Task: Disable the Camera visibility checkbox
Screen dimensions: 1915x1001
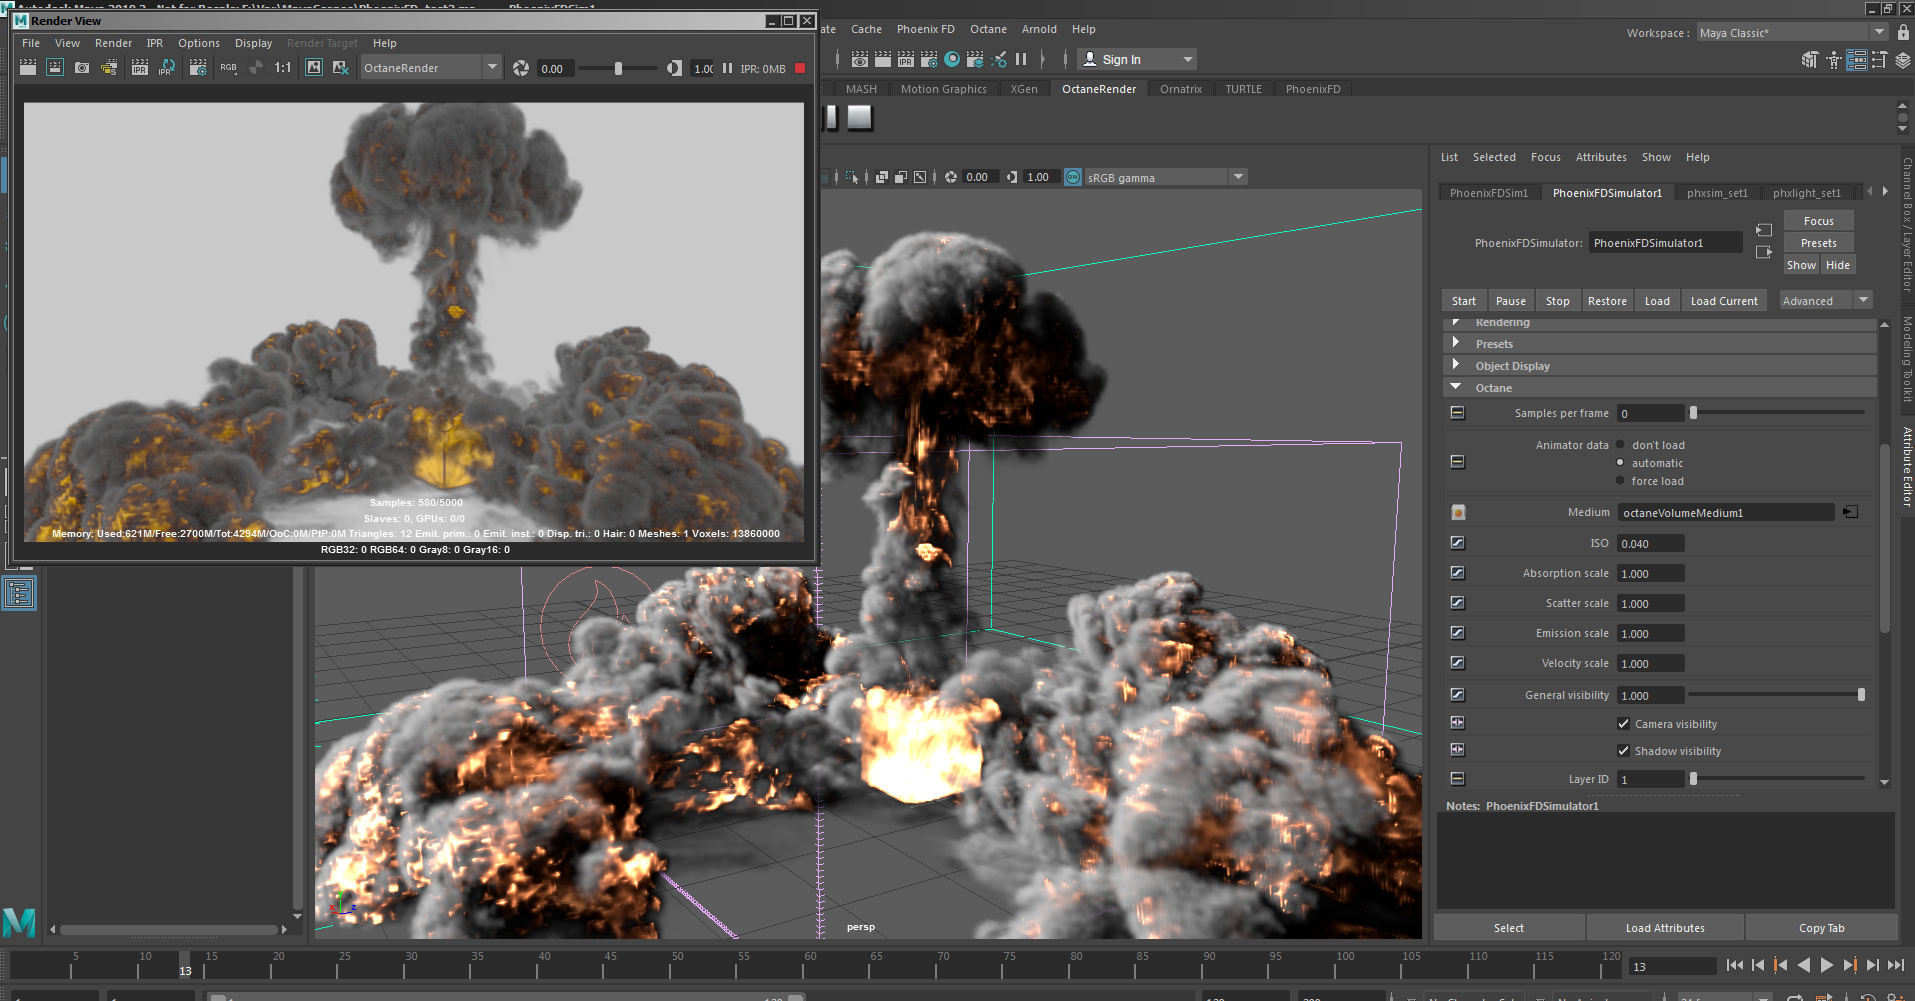Action: (1624, 724)
